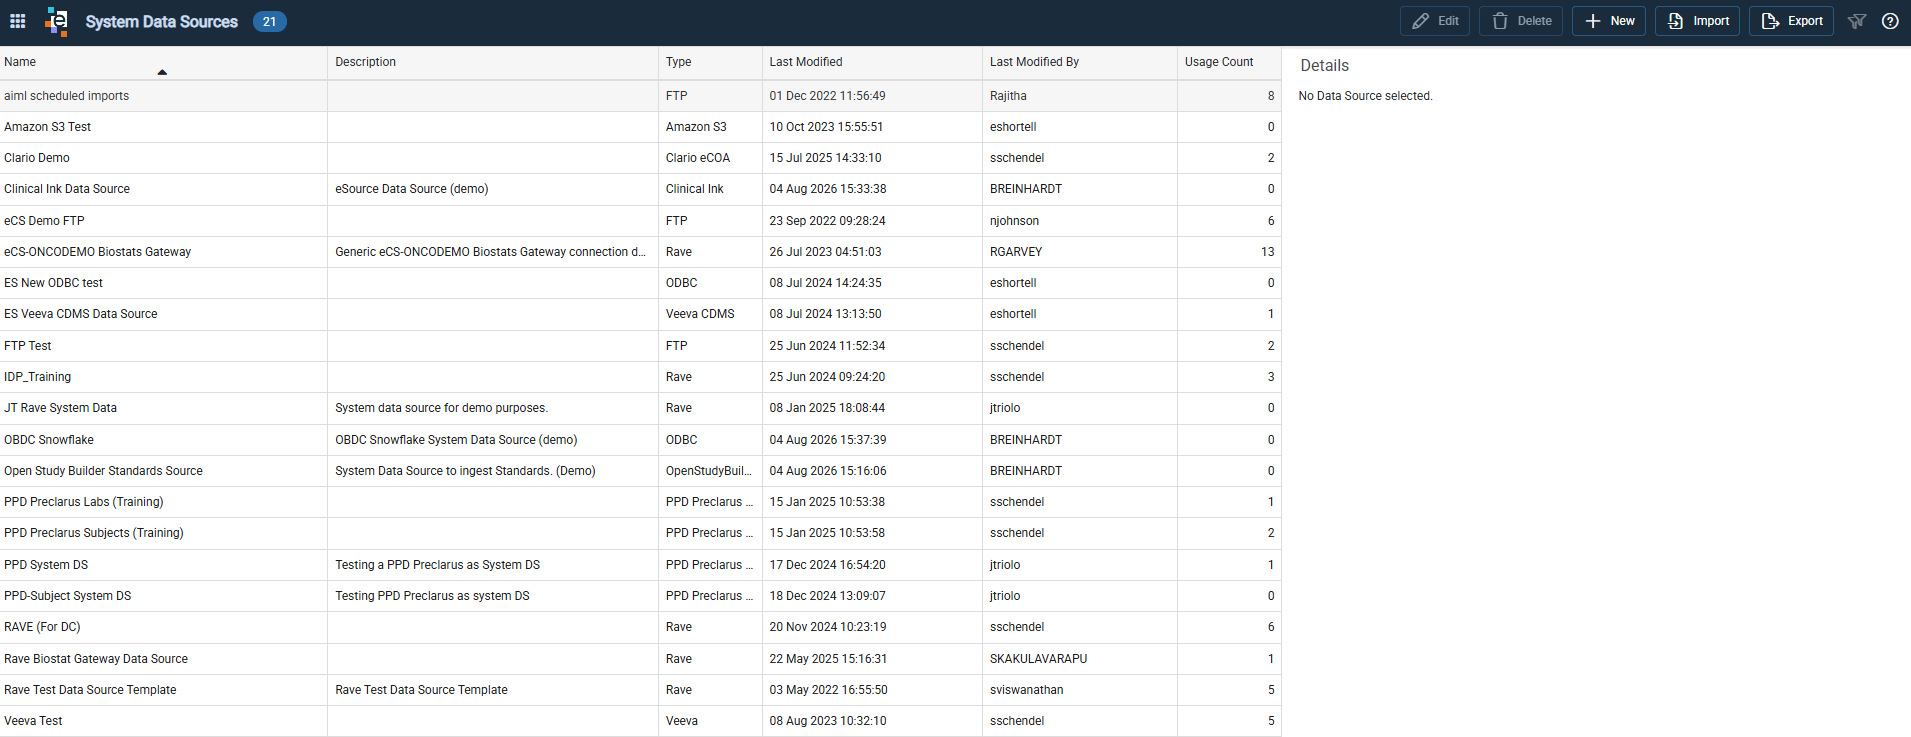
Task: Select the ES New ODBC test row
Action: pos(640,283)
